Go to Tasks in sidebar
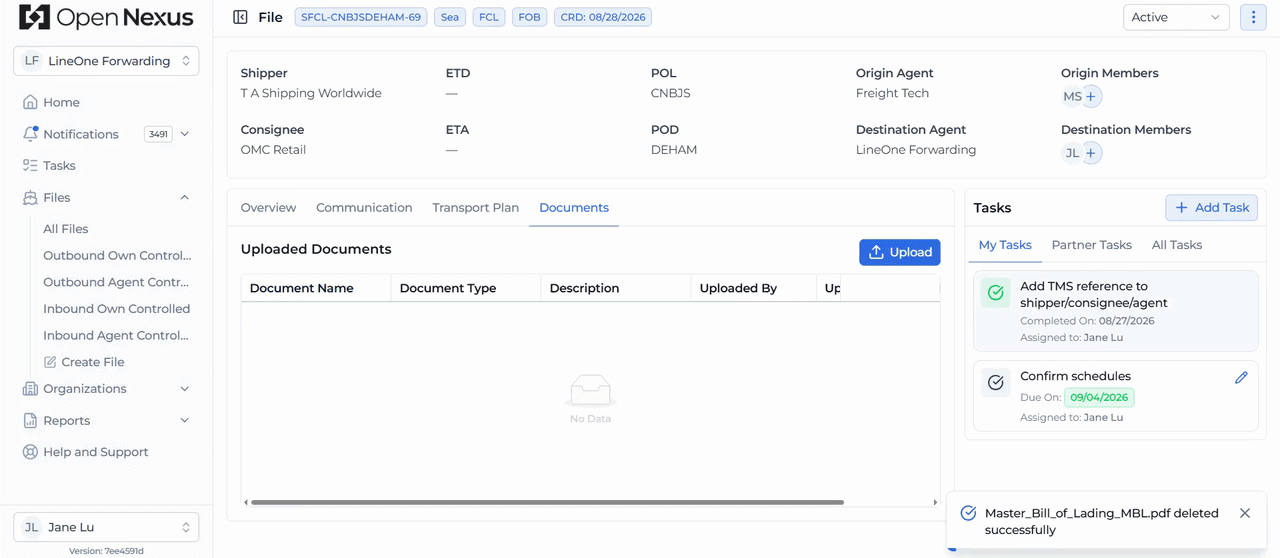 coord(59,166)
